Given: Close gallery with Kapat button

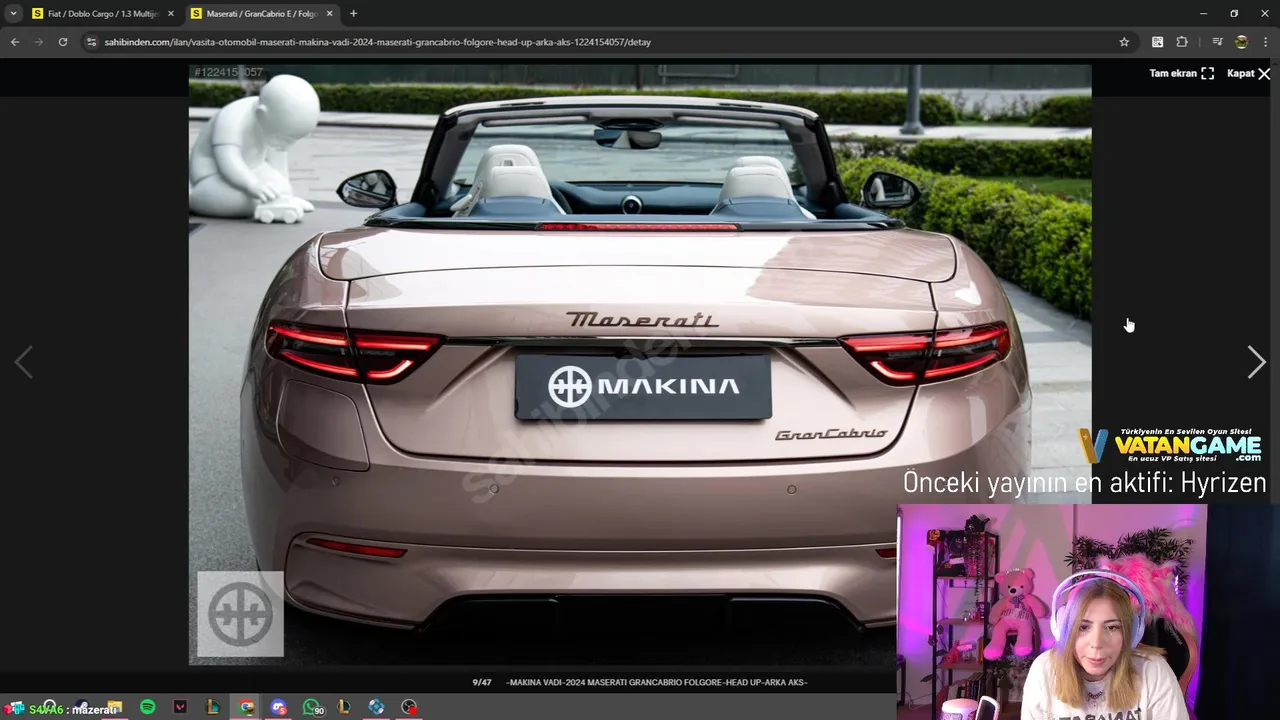Looking at the screenshot, I should pyautogui.click(x=1249, y=73).
